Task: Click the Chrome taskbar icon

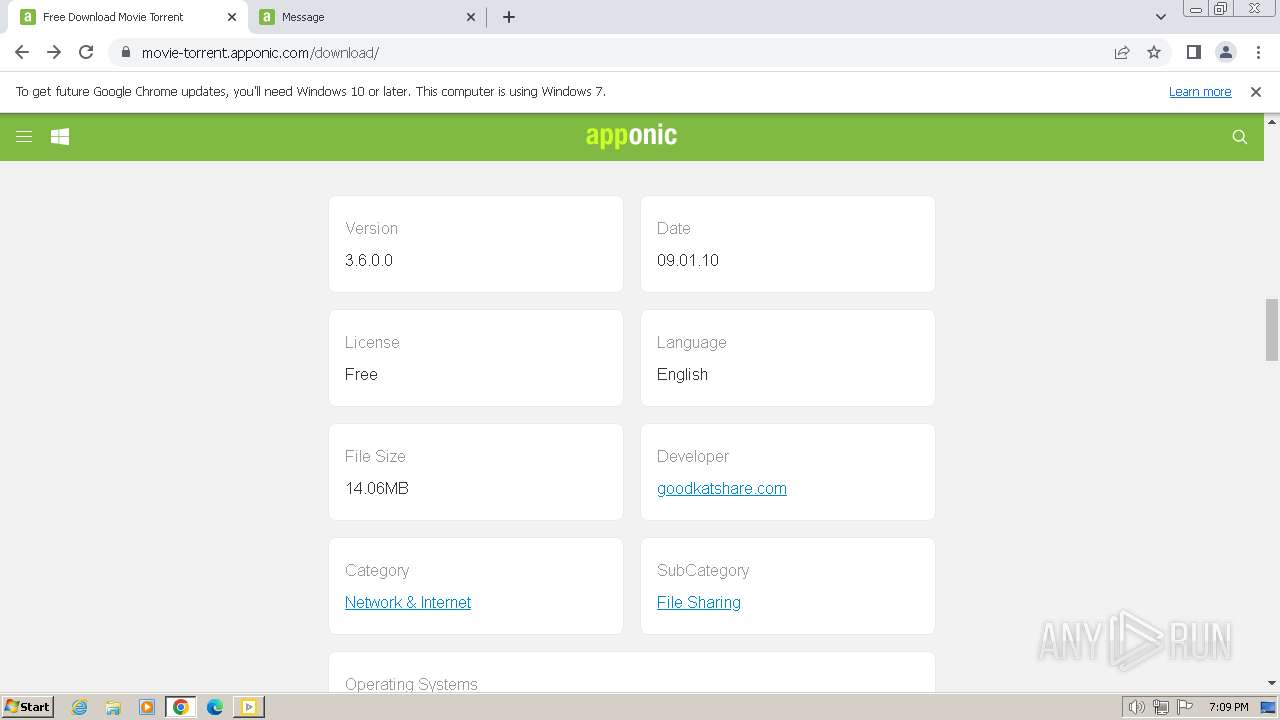Action: point(181,707)
